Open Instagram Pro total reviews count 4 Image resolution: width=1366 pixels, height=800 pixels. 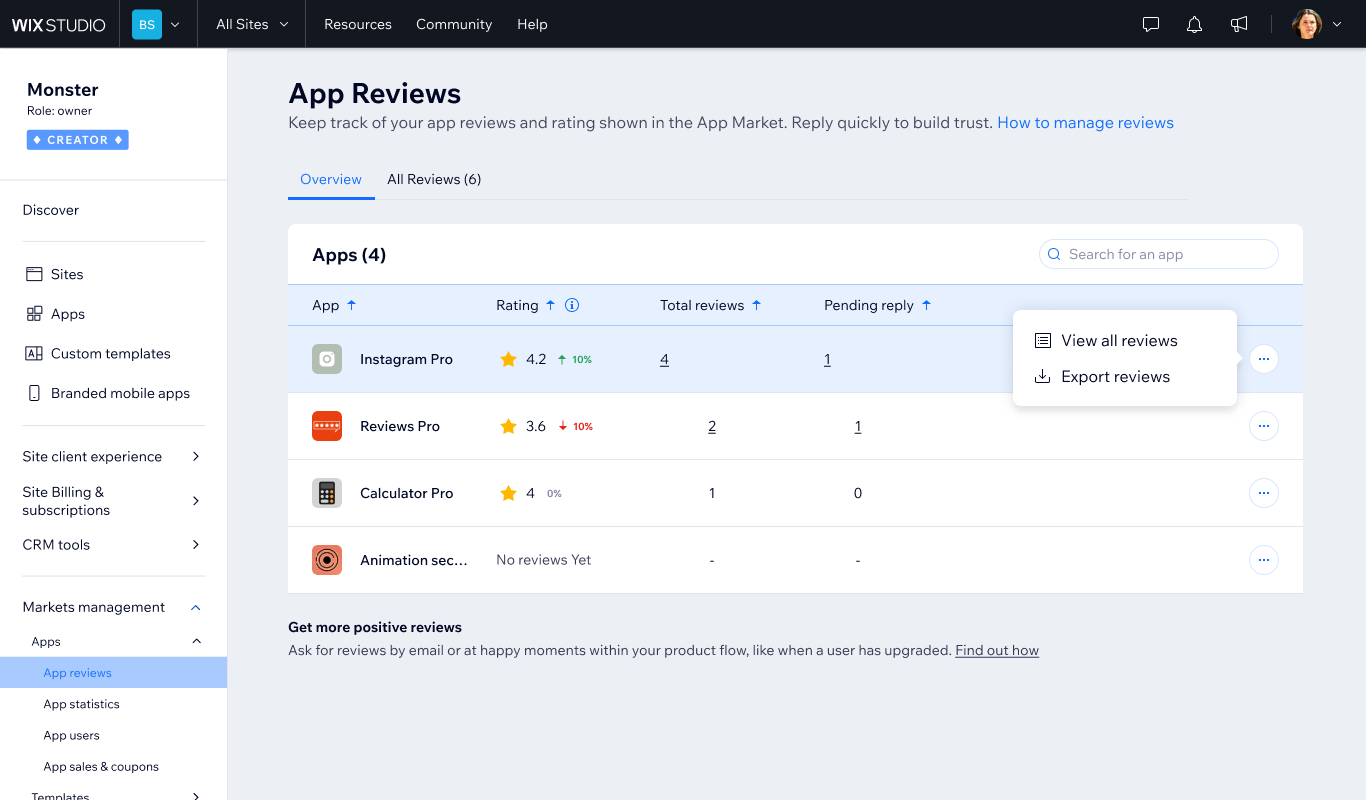coord(664,359)
